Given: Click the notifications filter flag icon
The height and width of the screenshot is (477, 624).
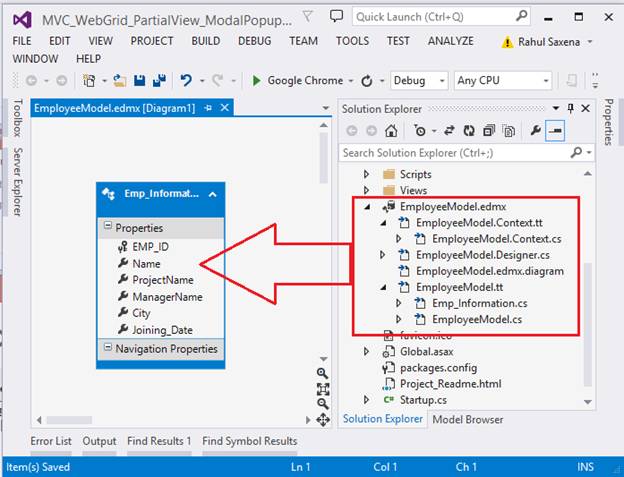Looking at the screenshot, I should (307, 17).
